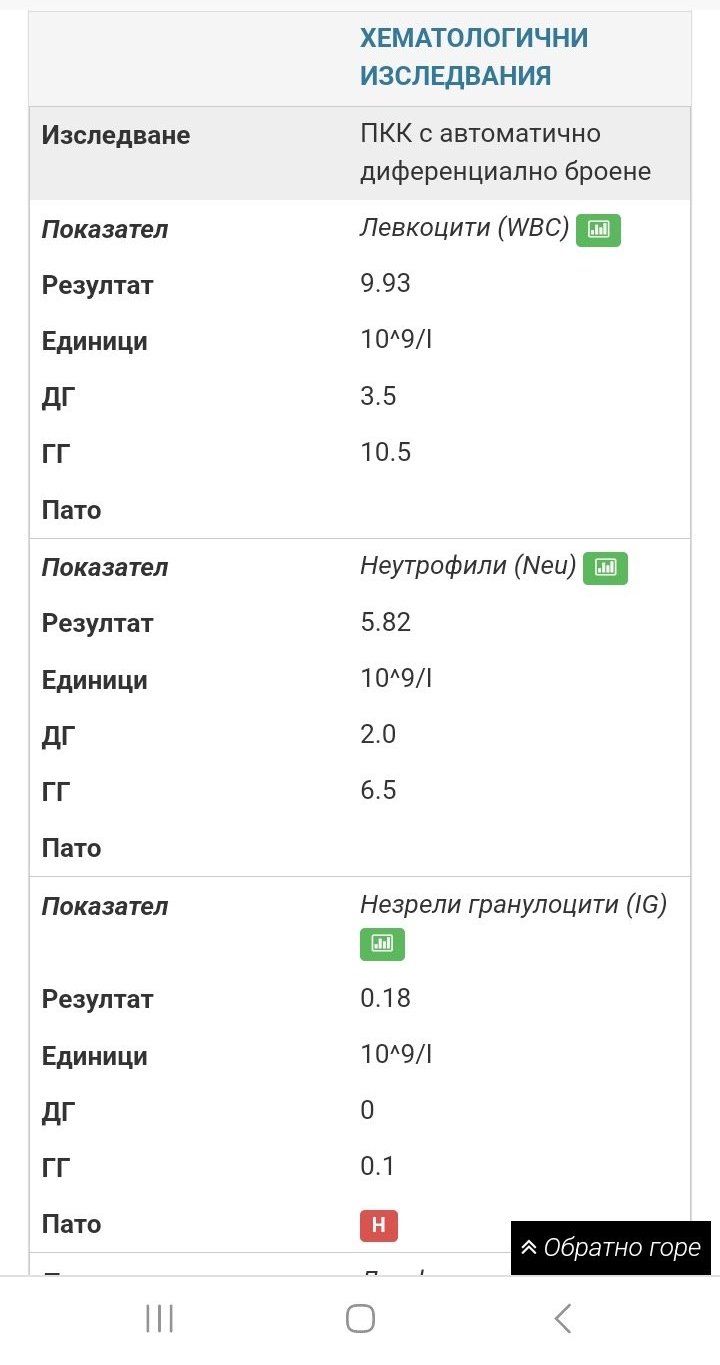Tap the WBC lower limit value 3.5

tap(378, 396)
